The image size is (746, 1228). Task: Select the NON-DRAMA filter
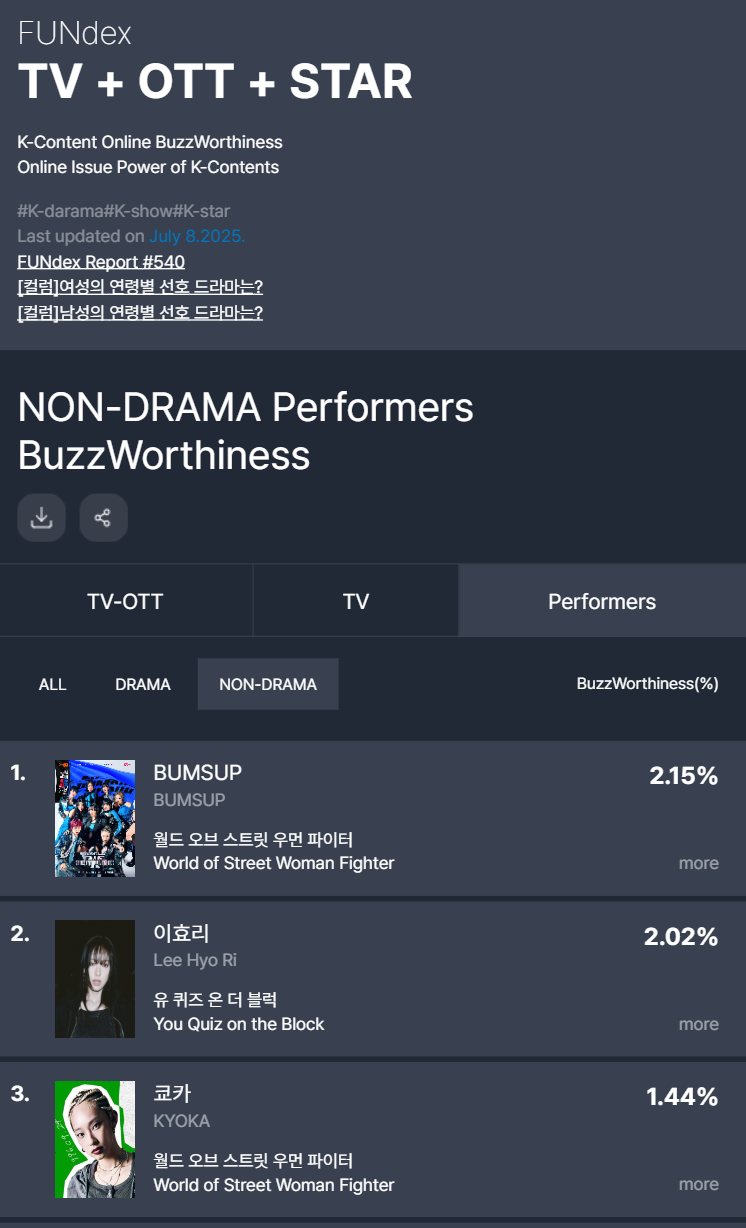[268, 684]
